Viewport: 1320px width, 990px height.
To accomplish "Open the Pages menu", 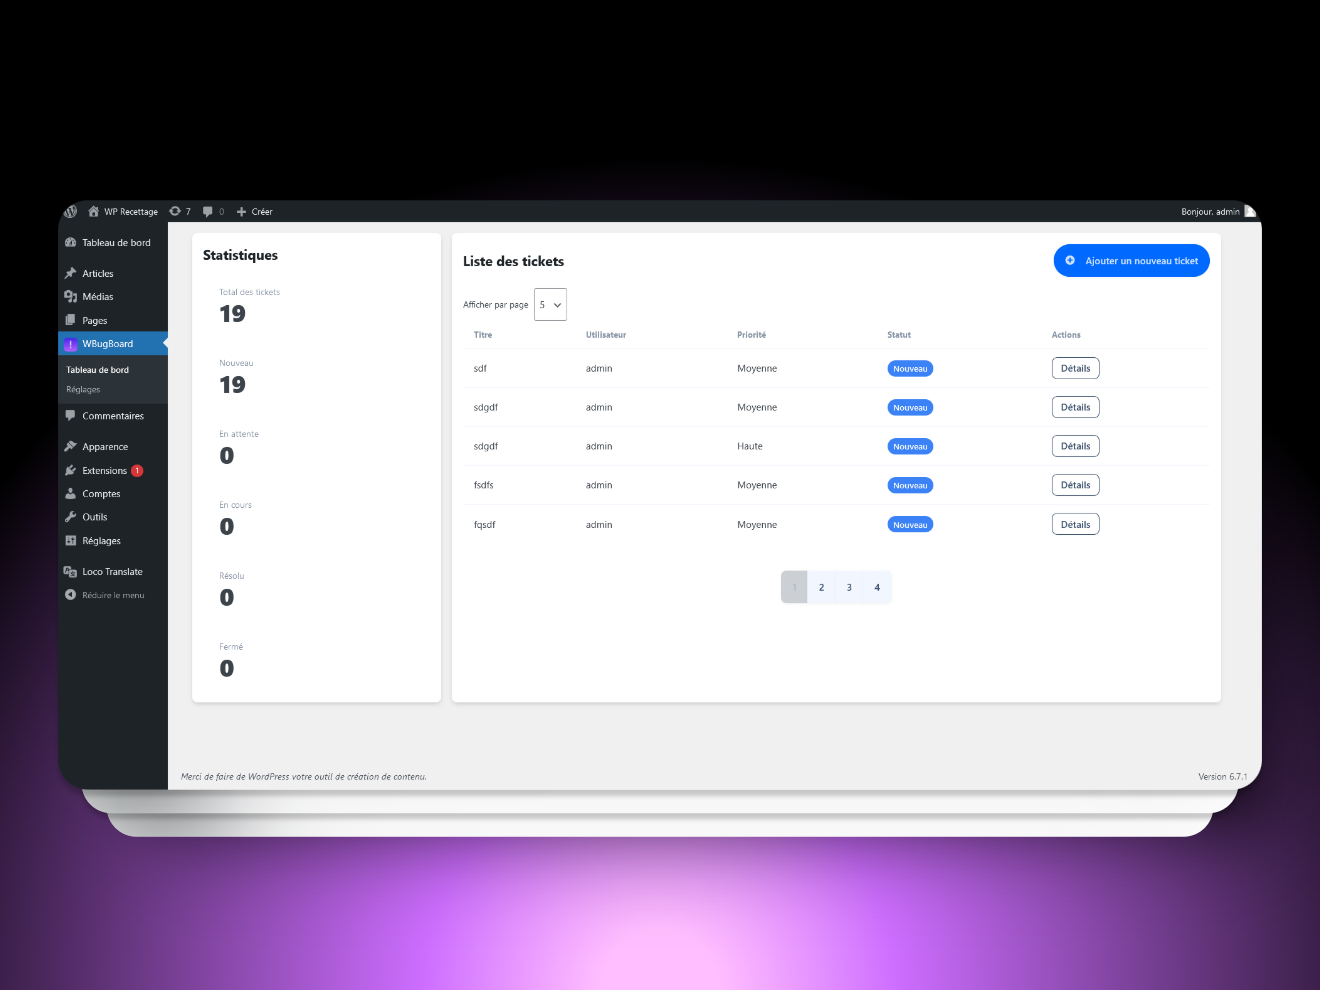I will tap(113, 320).
